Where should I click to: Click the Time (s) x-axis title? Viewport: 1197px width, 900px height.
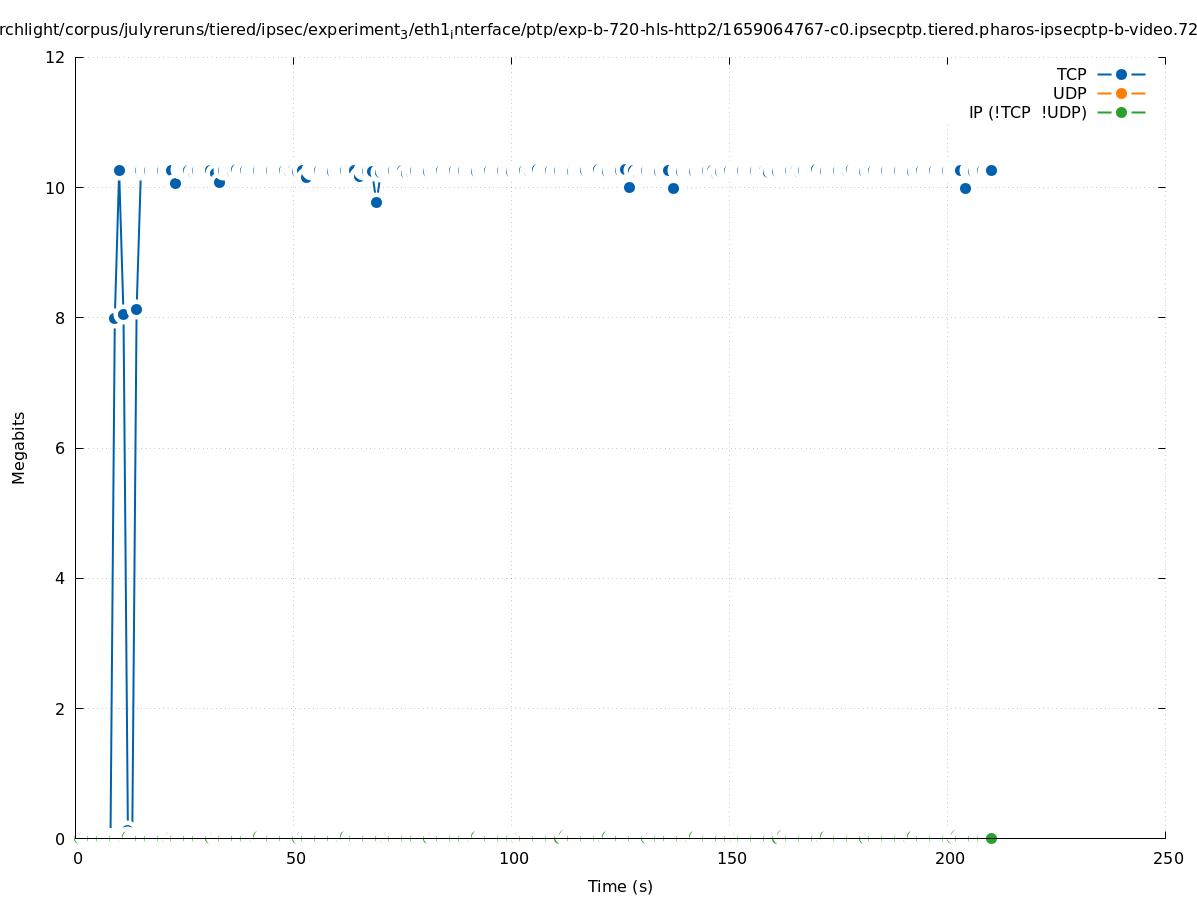620,886
